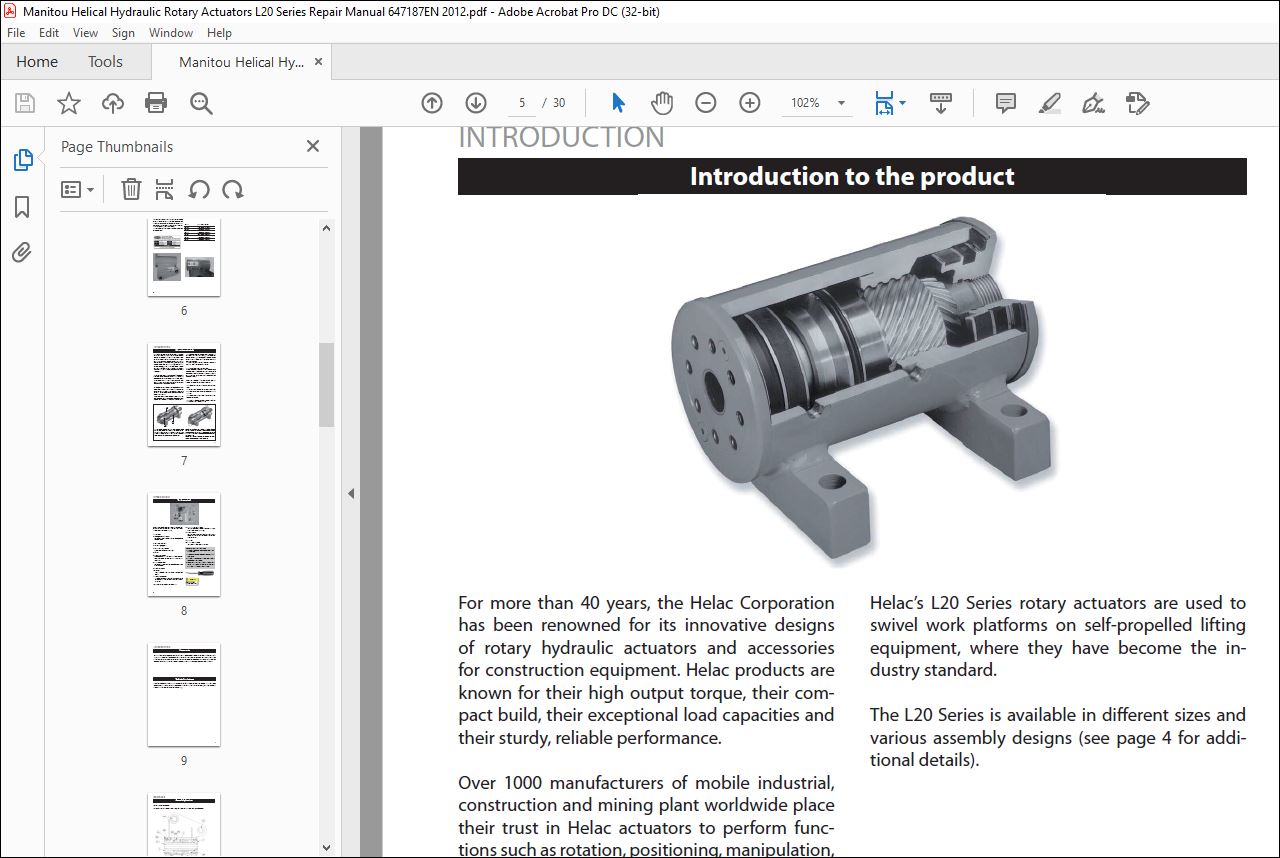
Task: Print the document using printer icon
Action: 156,103
